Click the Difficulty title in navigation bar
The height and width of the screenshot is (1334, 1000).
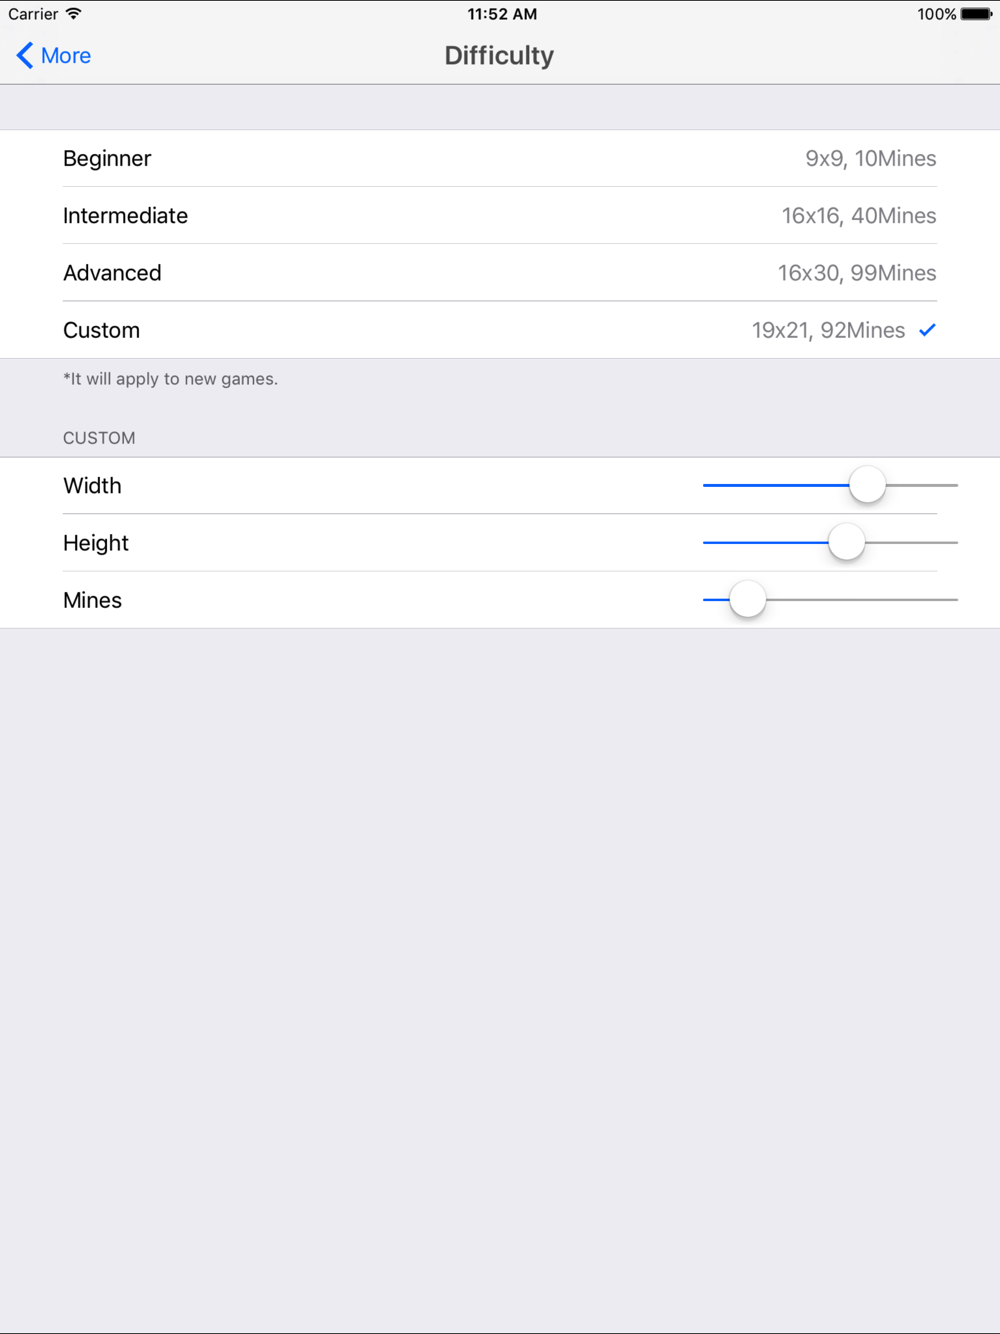pyautogui.click(x=499, y=56)
